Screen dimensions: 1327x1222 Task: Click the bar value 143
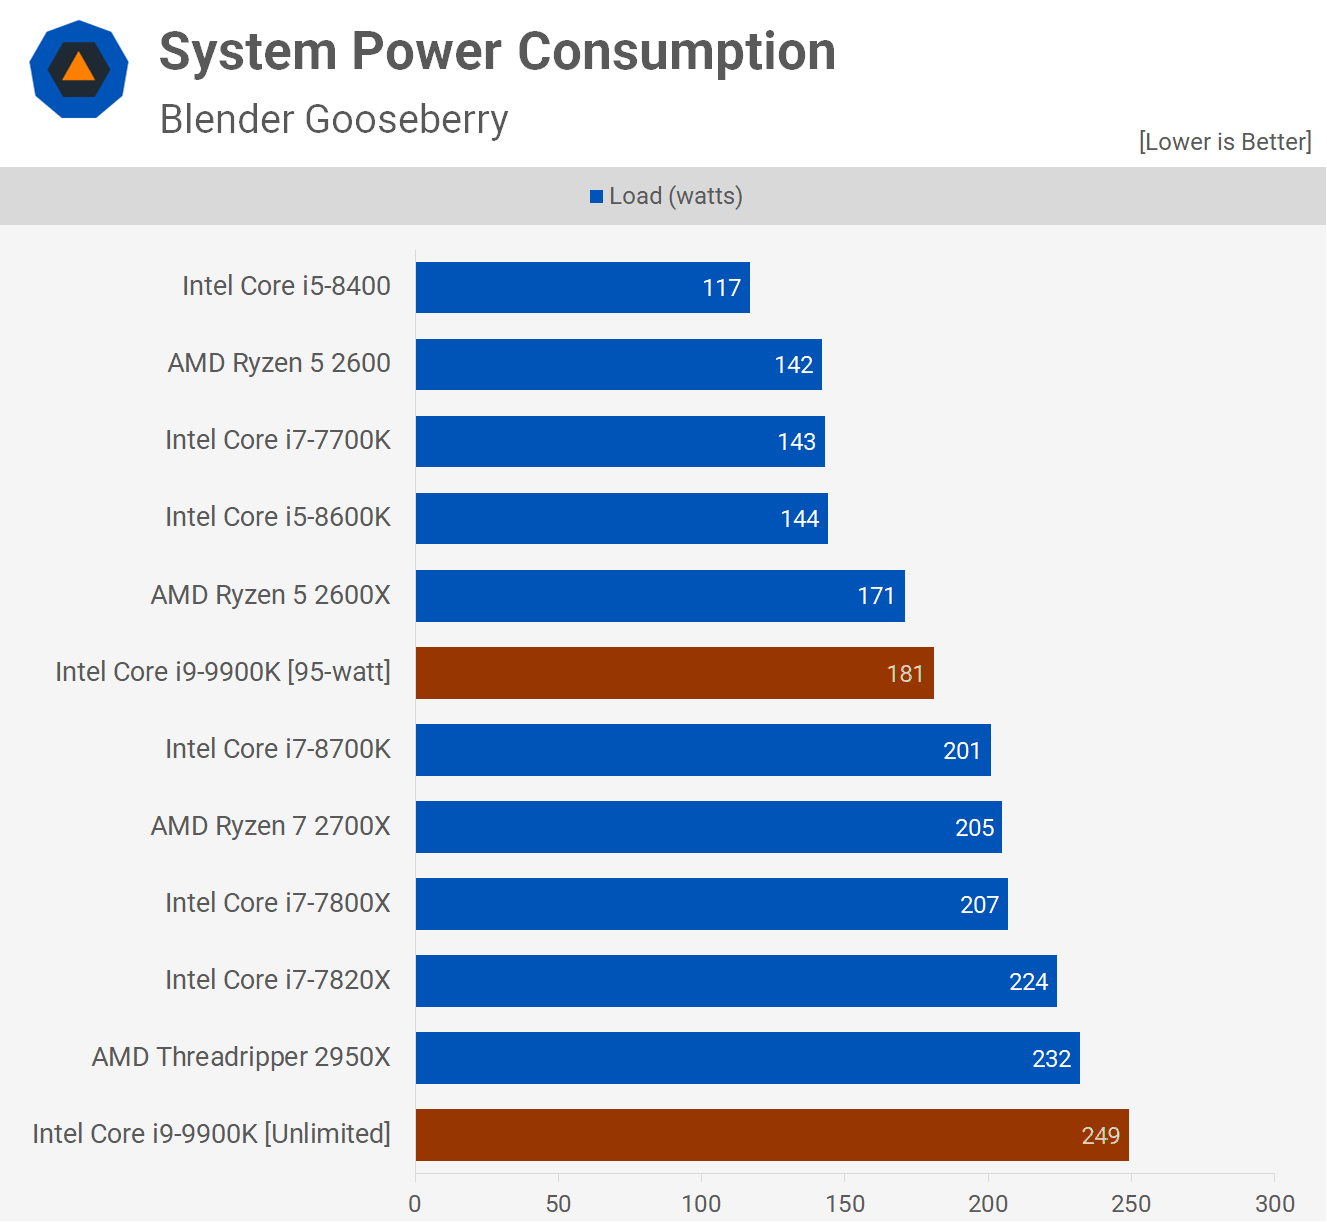pos(797,442)
